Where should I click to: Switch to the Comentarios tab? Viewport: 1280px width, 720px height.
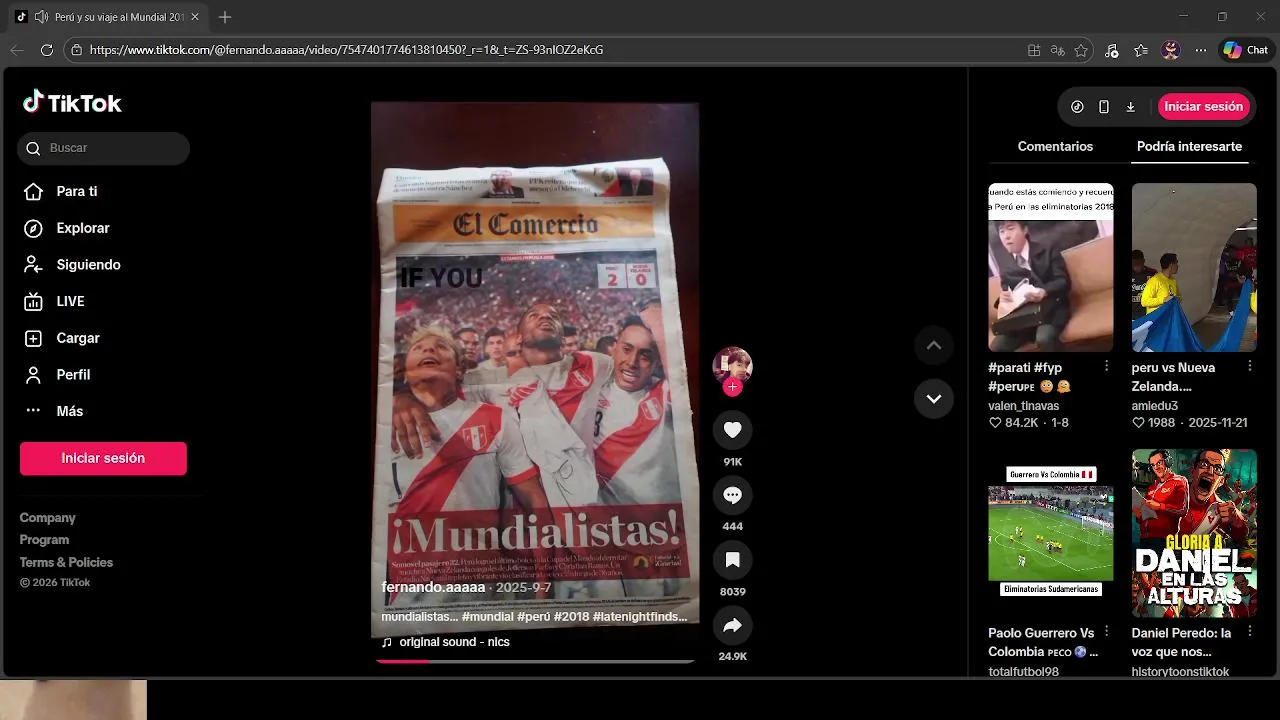point(1055,146)
